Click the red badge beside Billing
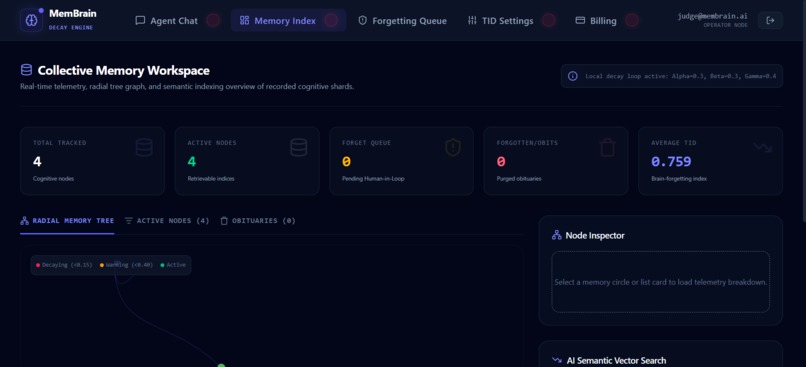Image resolution: width=806 pixels, height=367 pixels. click(x=632, y=21)
